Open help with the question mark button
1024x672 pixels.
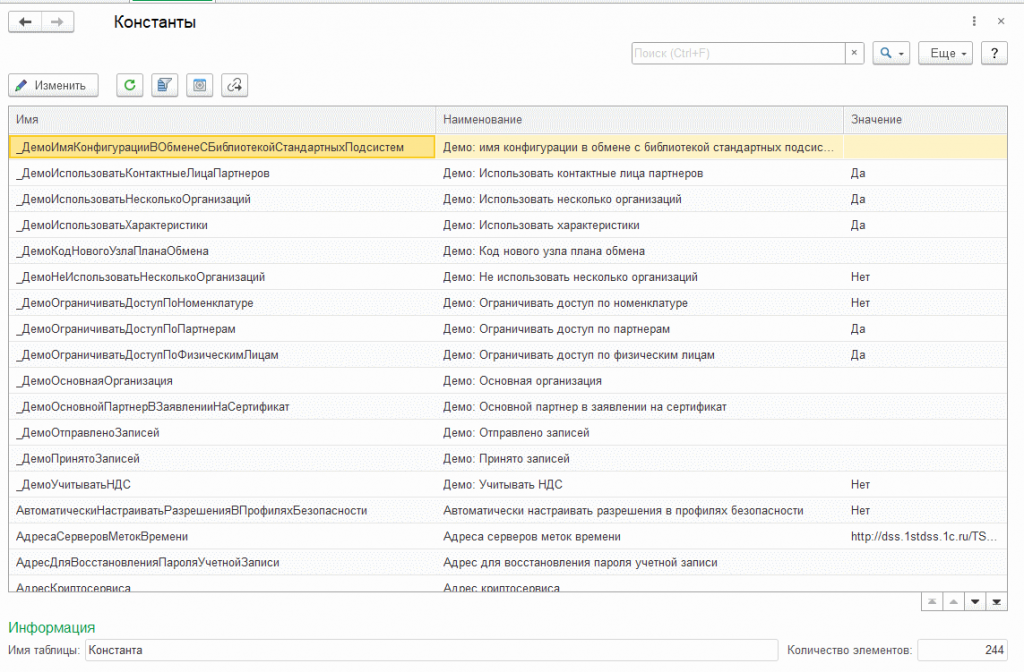click(x=994, y=53)
